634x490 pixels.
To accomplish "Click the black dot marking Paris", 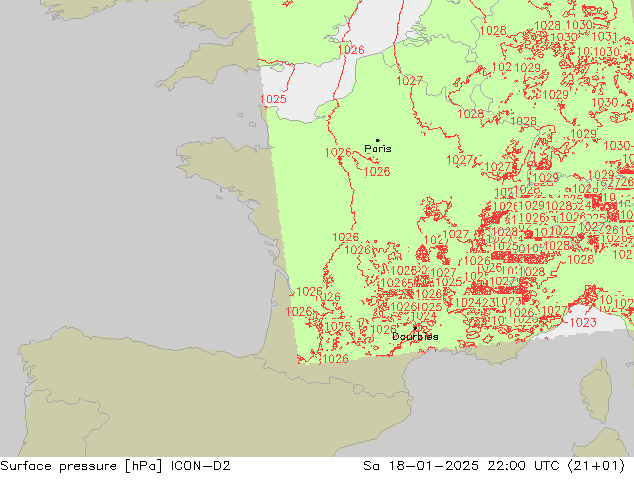I will tap(378, 140).
